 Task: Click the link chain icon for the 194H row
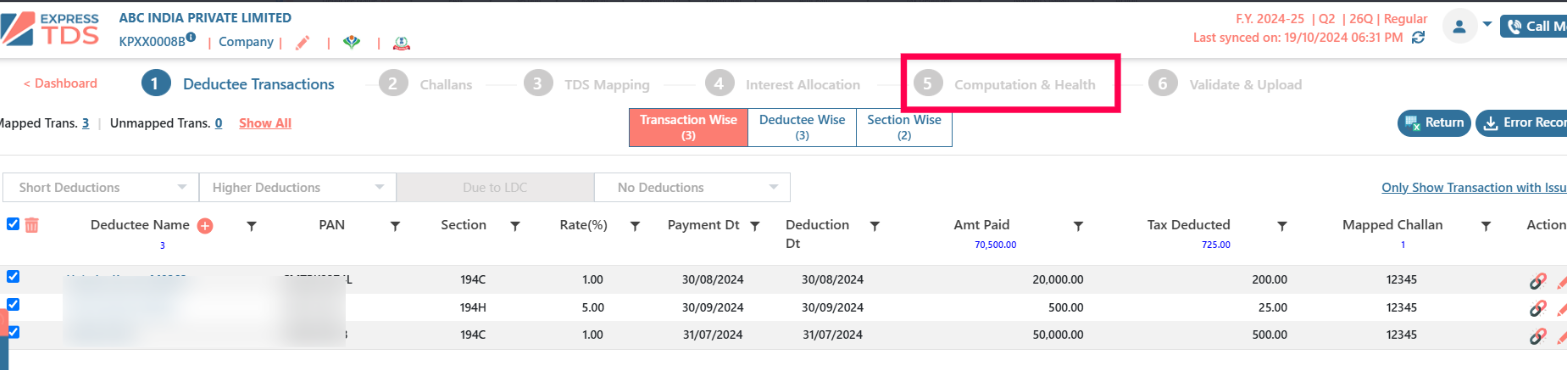(1538, 308)
